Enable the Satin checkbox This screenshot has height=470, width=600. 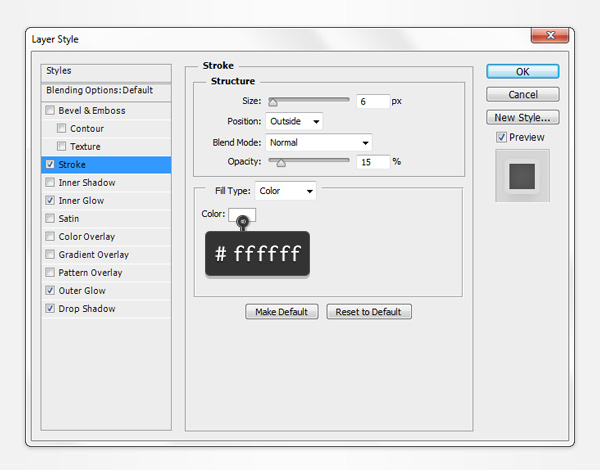[x=50, y=218]
